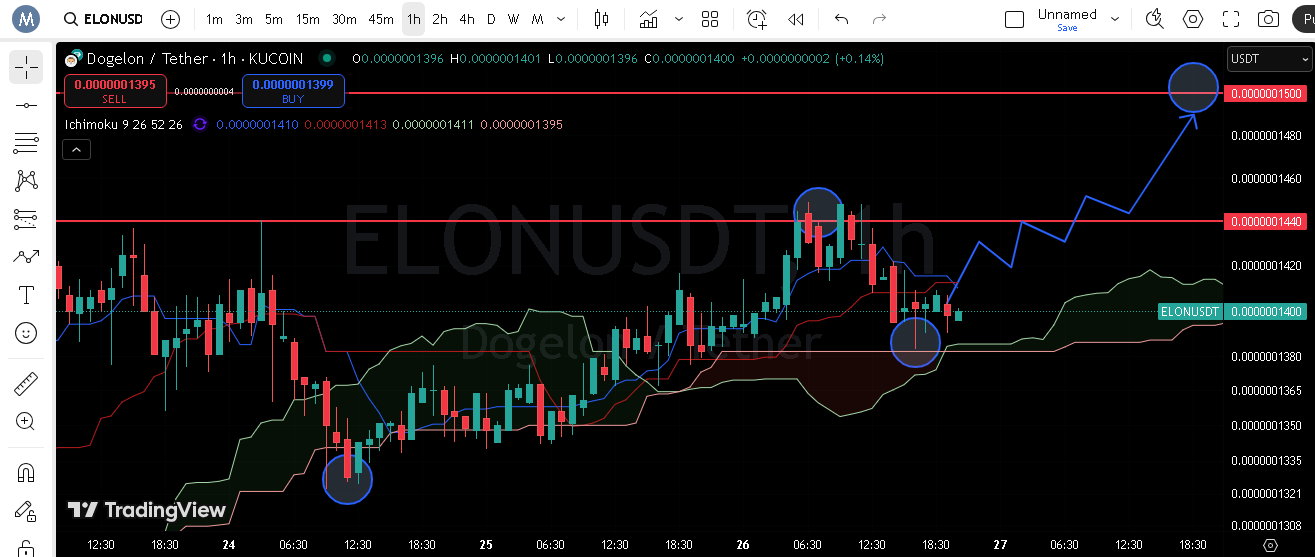1315x557 pixels.
Task: Click the add symbol plus icon
Action: [171, 19]
